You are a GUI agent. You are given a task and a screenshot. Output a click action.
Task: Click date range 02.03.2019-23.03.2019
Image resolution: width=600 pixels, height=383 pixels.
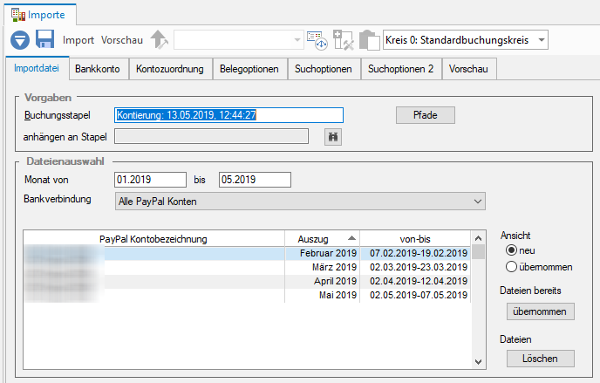(418, 267)
